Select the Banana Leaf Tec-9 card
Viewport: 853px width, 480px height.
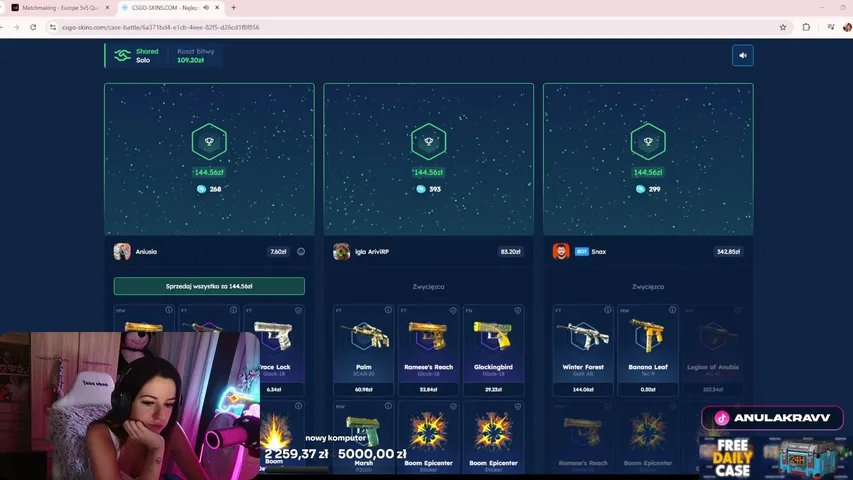(647, 350)
